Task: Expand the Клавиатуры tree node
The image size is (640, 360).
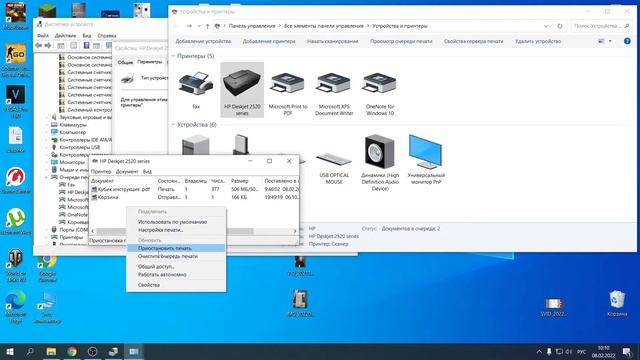Action: pos(47,125)
